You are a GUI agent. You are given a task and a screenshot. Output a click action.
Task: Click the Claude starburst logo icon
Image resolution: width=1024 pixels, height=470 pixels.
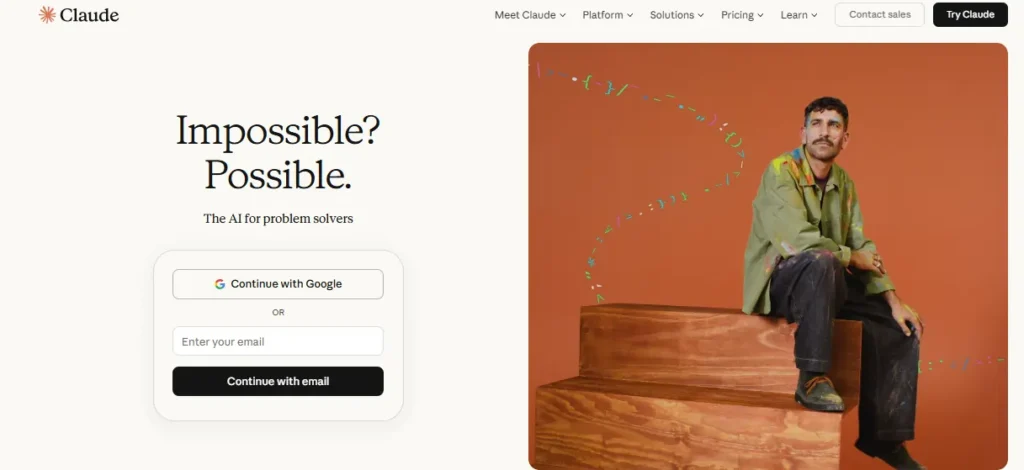[47, 15]
